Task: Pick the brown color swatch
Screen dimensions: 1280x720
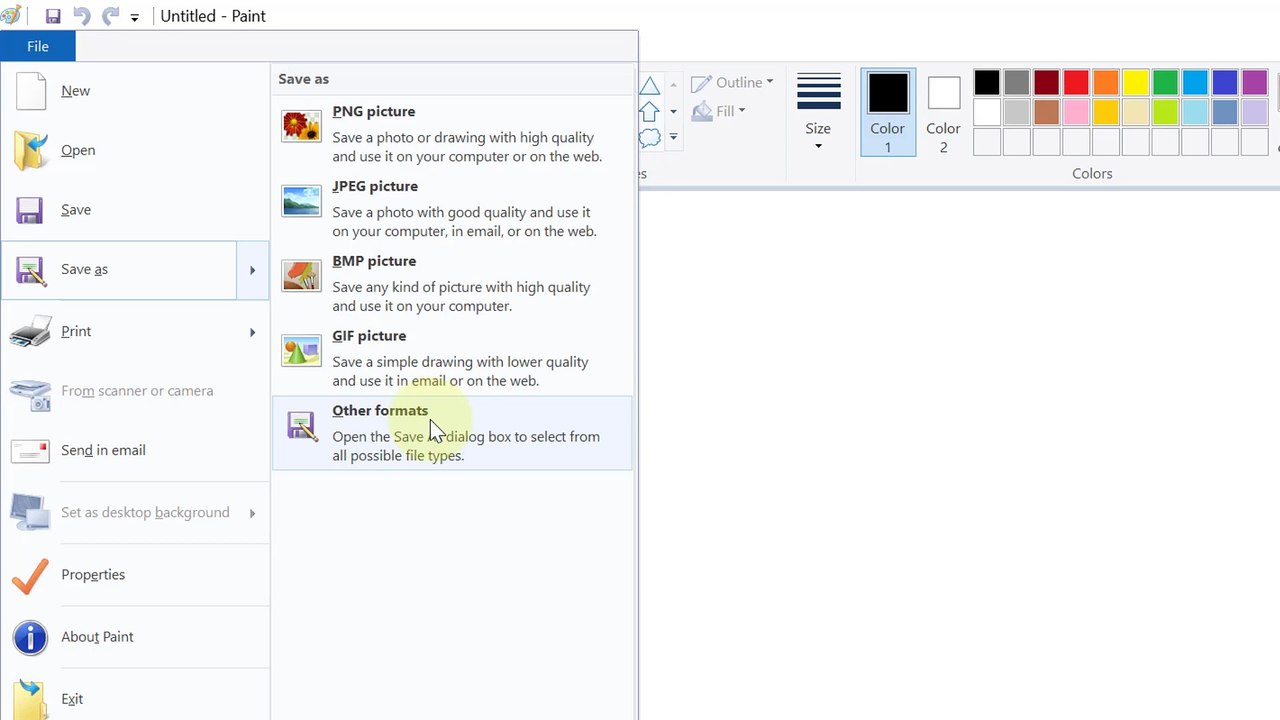Action: tap(1046, 111)
